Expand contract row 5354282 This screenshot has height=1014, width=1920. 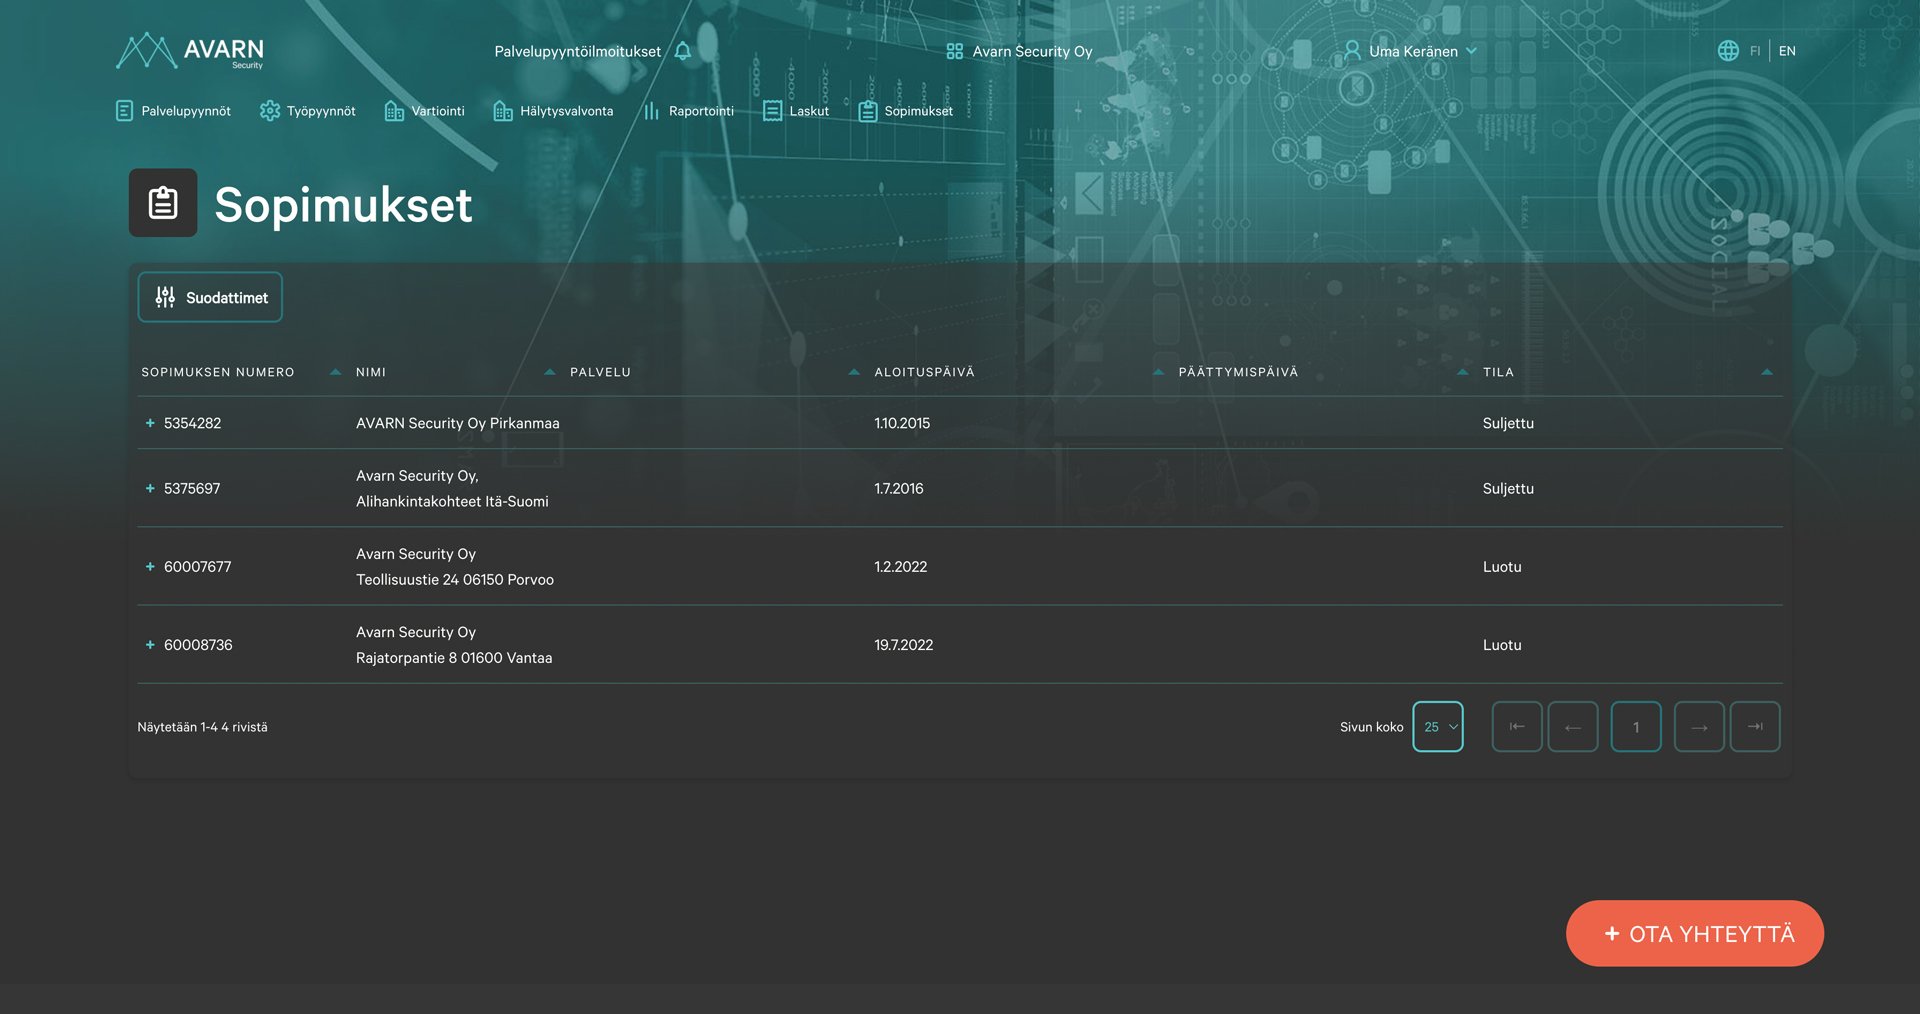point(150,423)
